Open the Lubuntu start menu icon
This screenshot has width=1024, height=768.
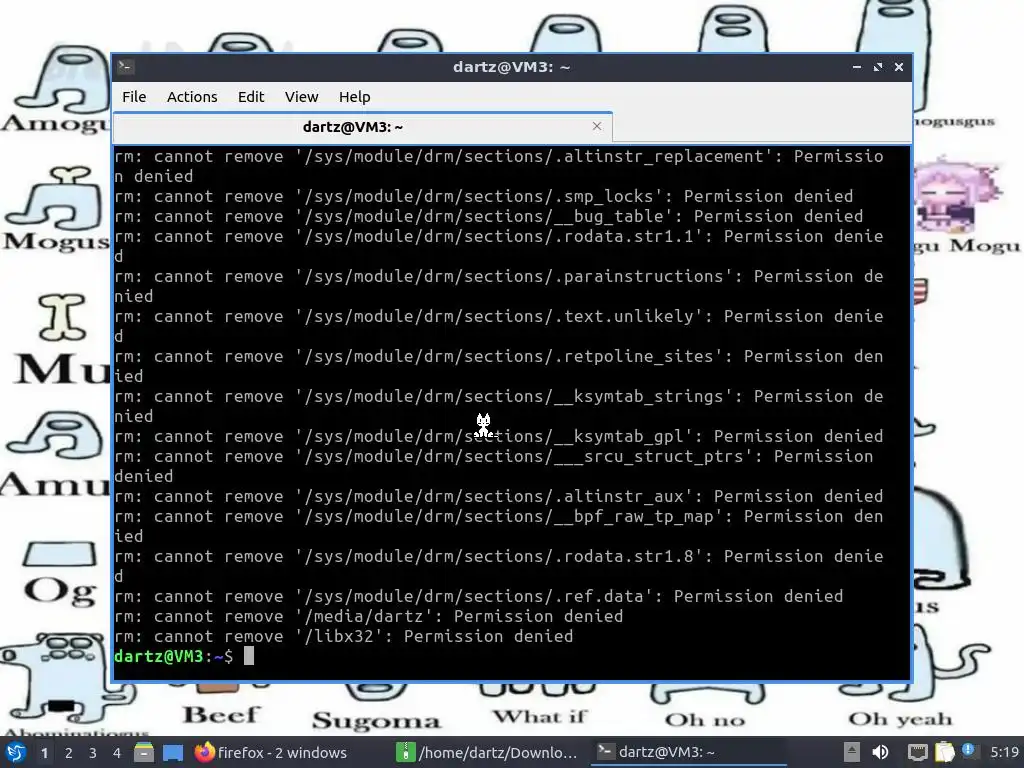(x=15, y=752)
